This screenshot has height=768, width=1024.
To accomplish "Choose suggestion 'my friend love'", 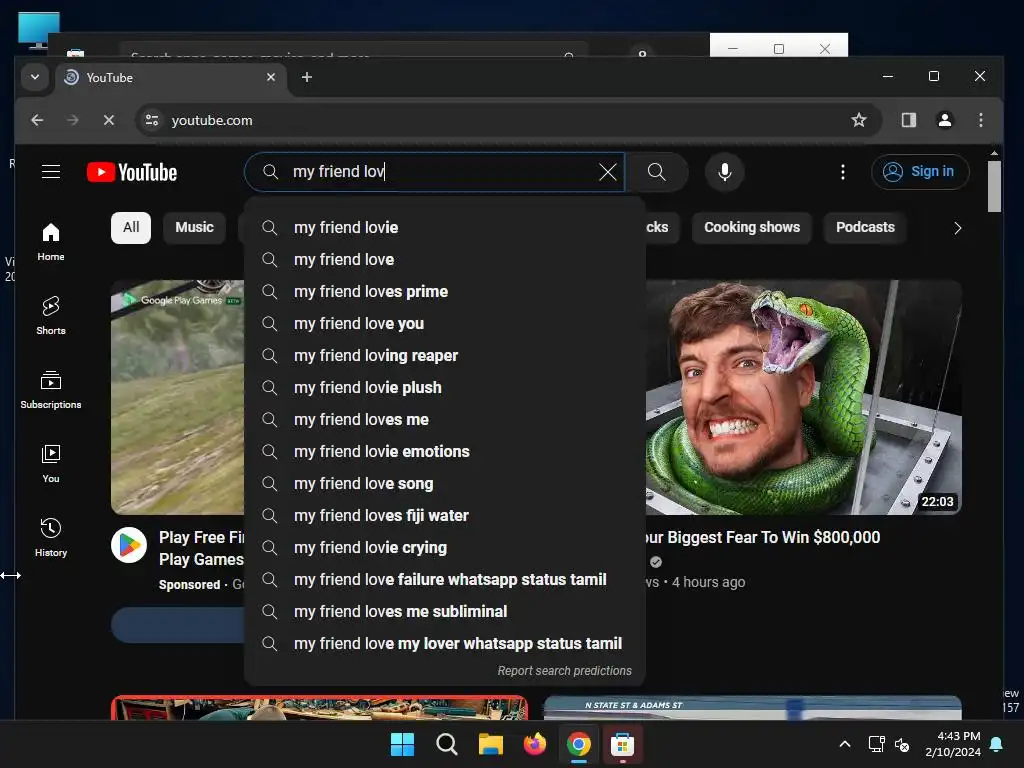I will tap(445, 259).
